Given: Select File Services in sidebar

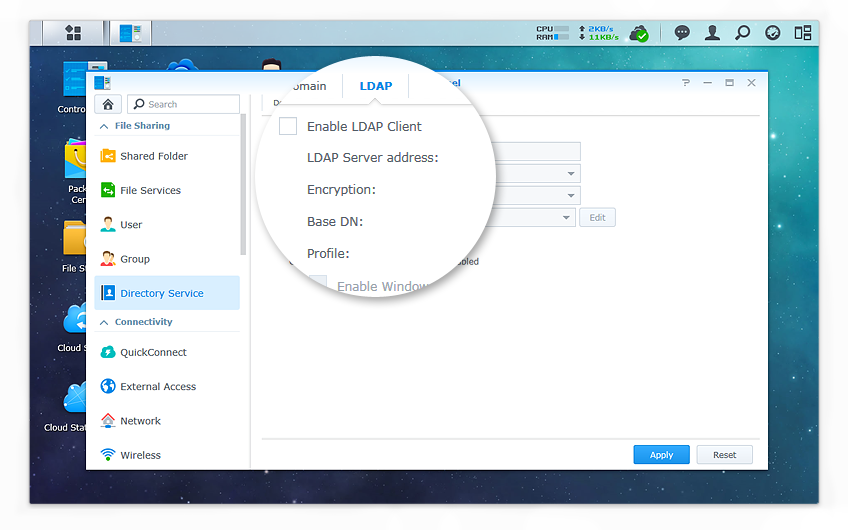Looking at the screenshot, I should pyautogui.click(x=167, y=190).
